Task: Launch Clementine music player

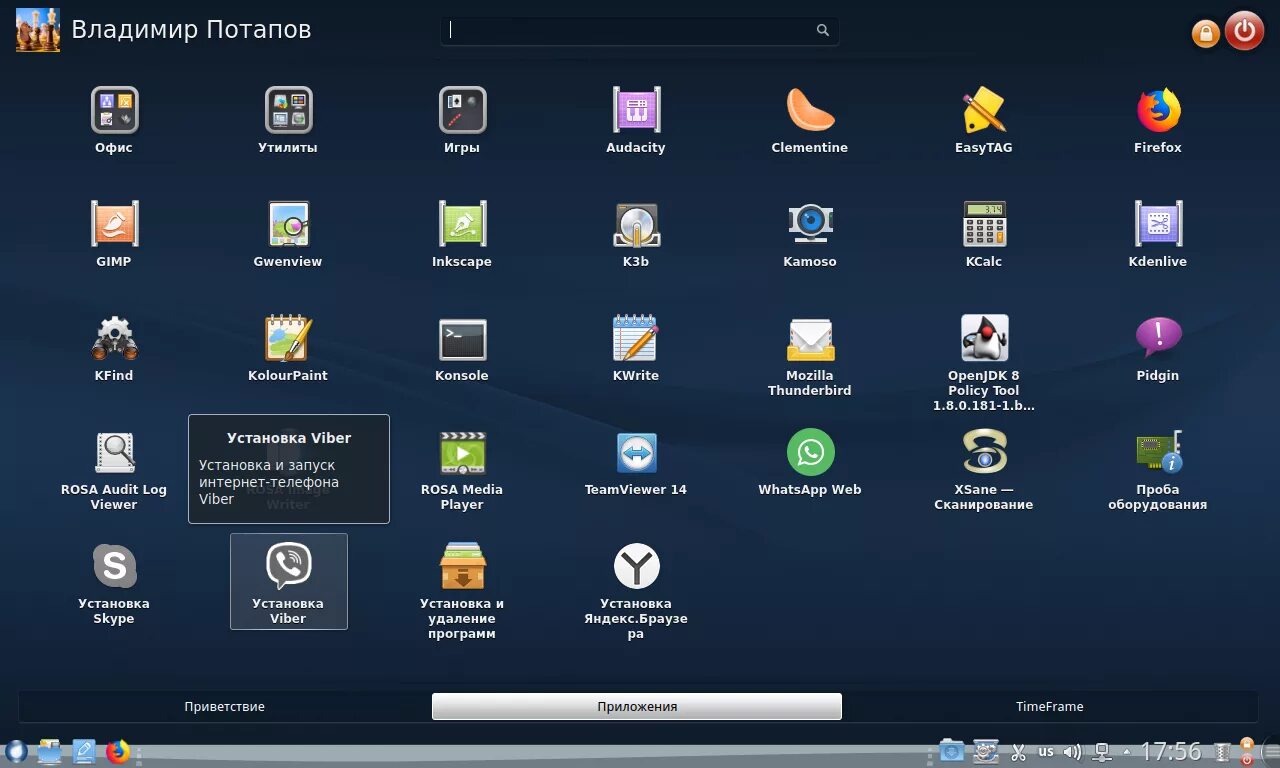Action: (x=810, y=120)
